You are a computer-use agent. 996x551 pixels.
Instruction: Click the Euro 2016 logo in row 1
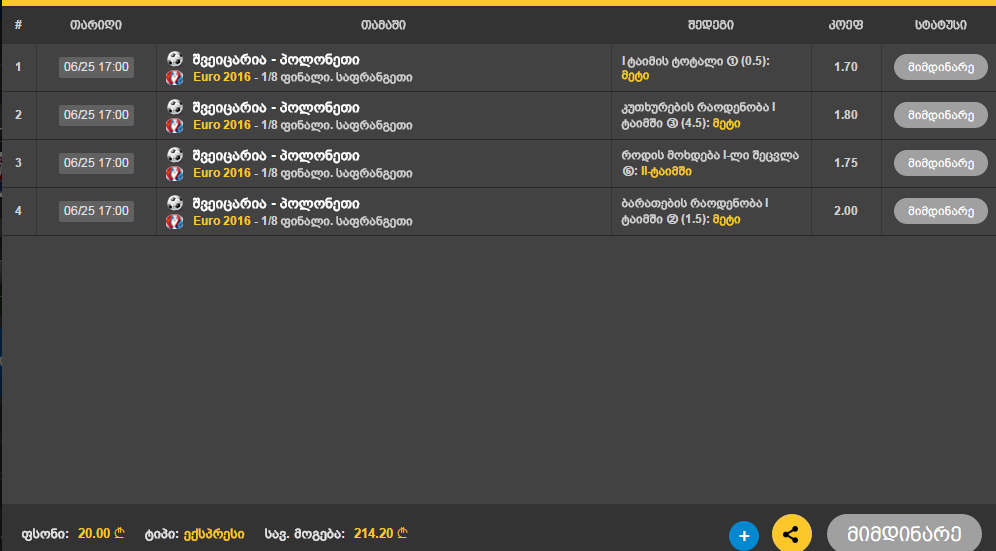tap(174, 78)
